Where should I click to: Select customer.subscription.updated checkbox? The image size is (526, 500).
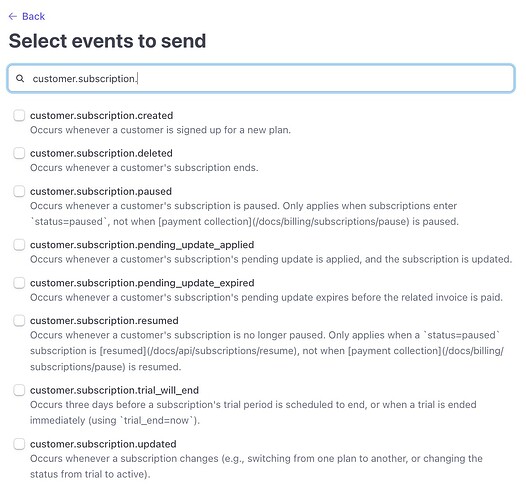tap(19, 444)
